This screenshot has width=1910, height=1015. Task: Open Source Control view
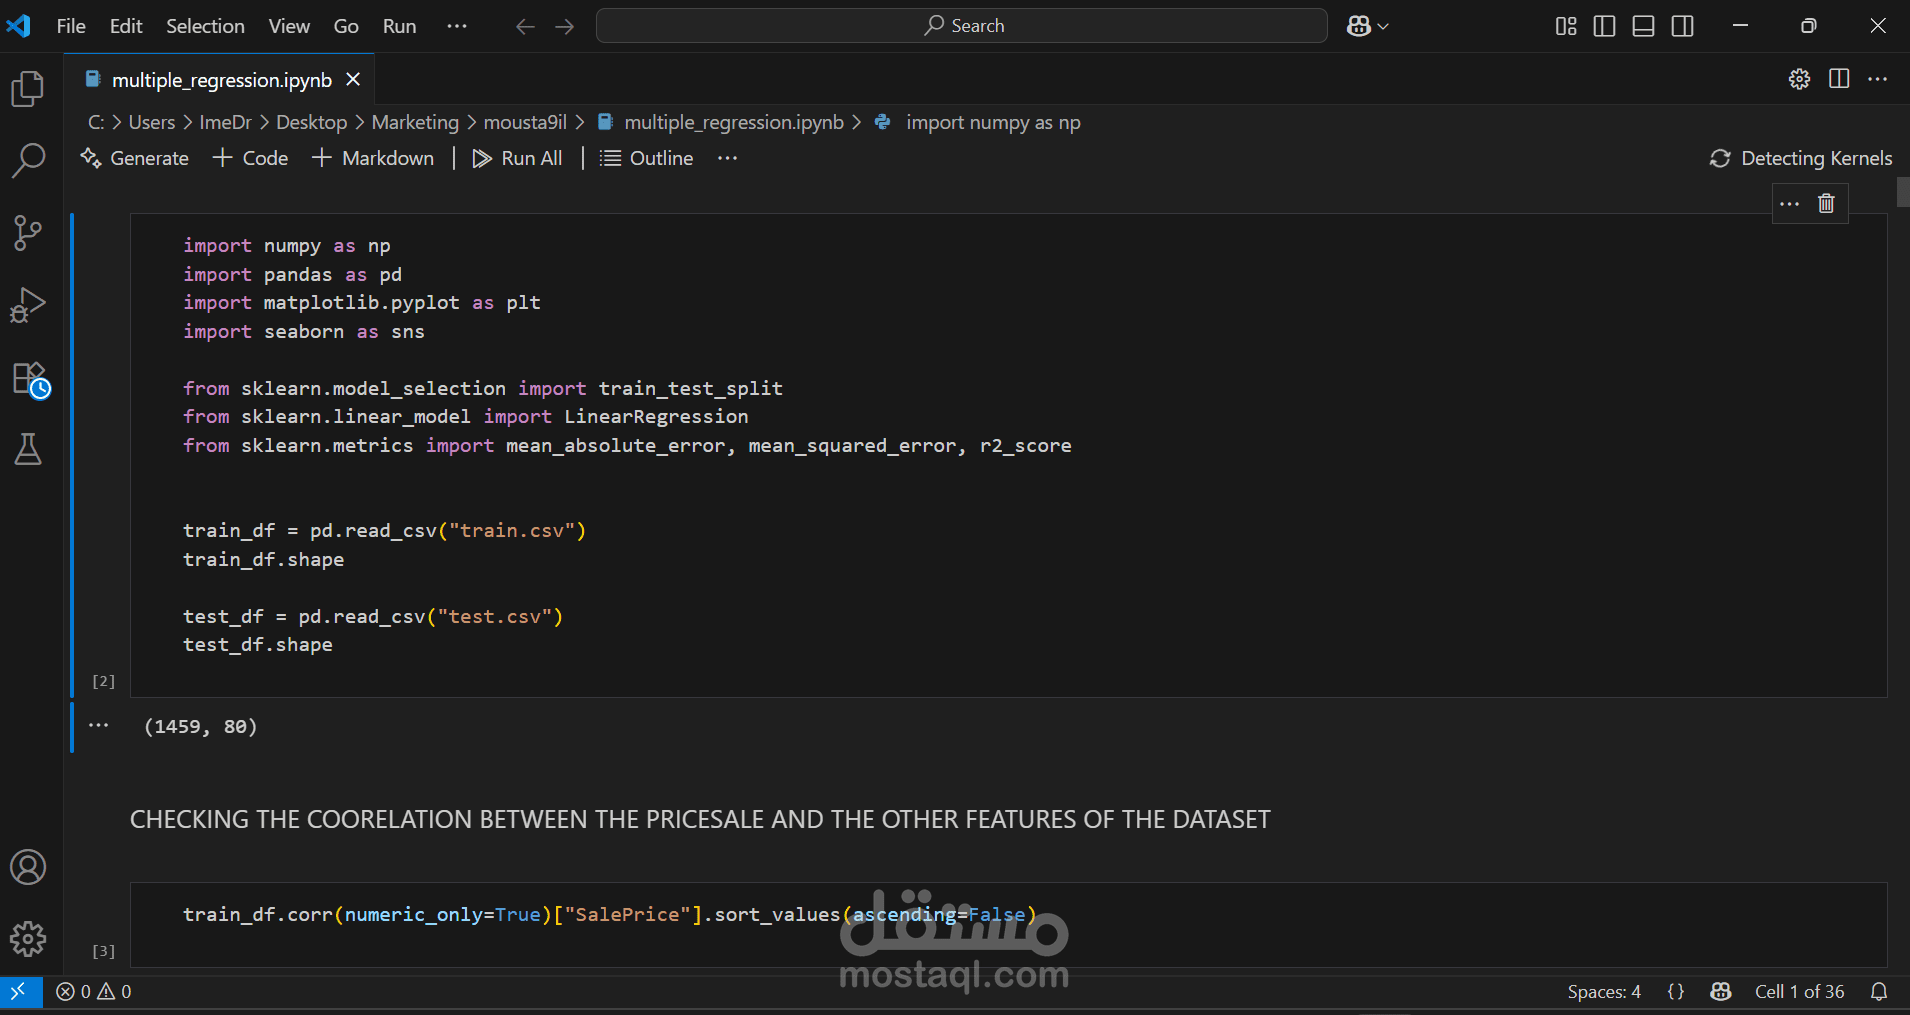[28, 233]
